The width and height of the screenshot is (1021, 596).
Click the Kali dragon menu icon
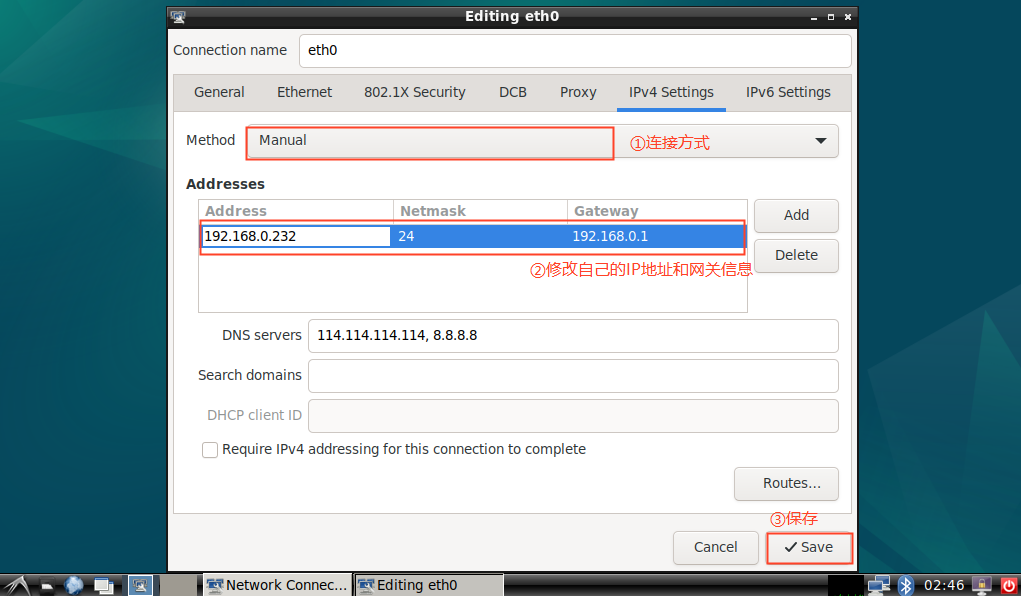coord(17,585)
